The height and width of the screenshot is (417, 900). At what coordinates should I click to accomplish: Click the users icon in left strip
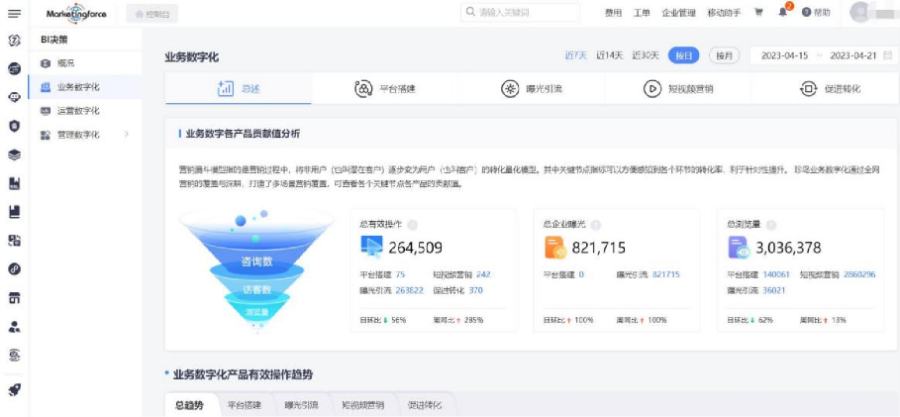coord(15,326)
